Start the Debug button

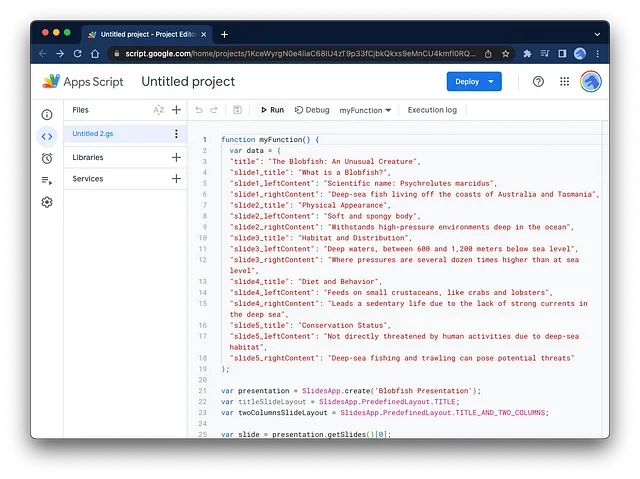coord(312,110)
